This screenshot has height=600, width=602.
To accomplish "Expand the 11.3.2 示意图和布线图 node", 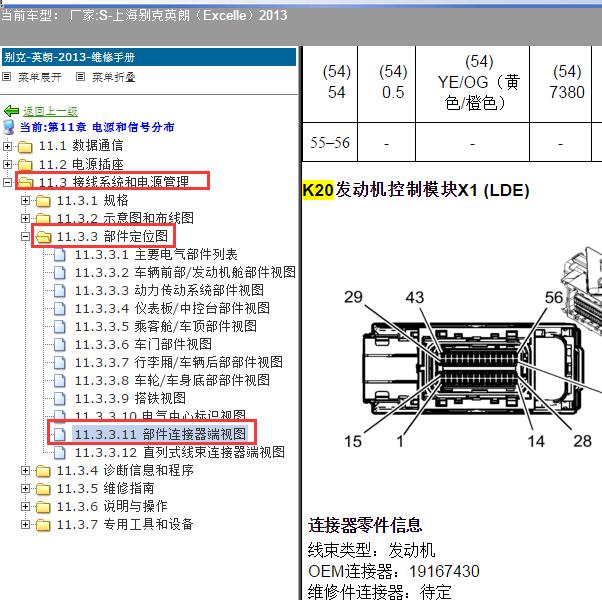I will (x=25, y=218).
